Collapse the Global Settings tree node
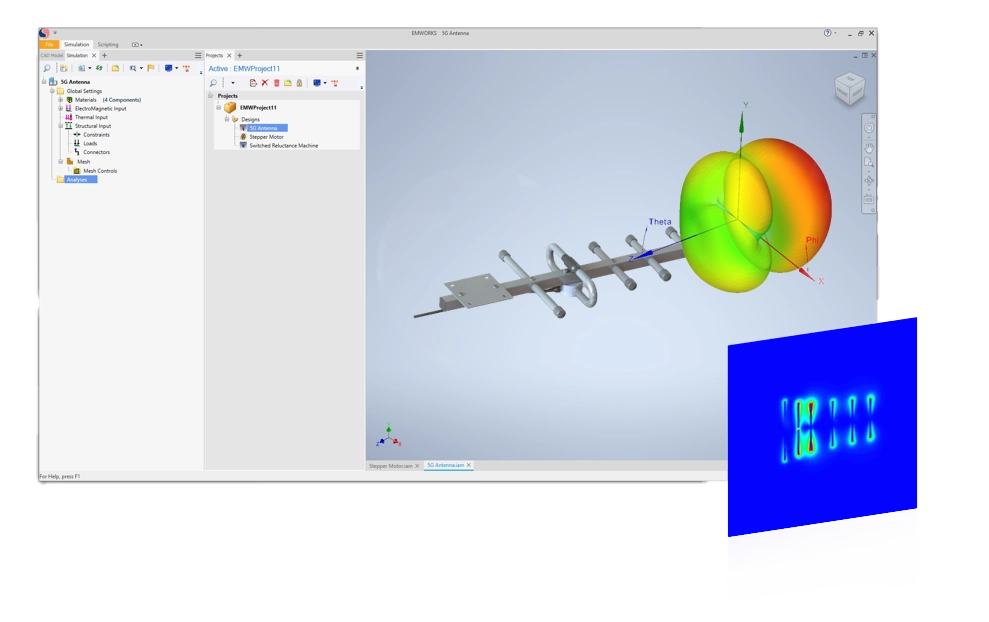The width and height of the screenshot is (989, 622). click(x=52, y=91)
